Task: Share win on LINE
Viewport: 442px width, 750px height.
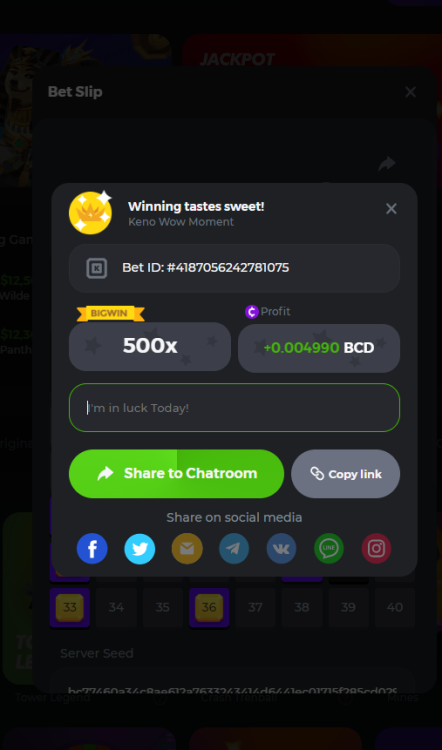Action: tap(329, 549)
